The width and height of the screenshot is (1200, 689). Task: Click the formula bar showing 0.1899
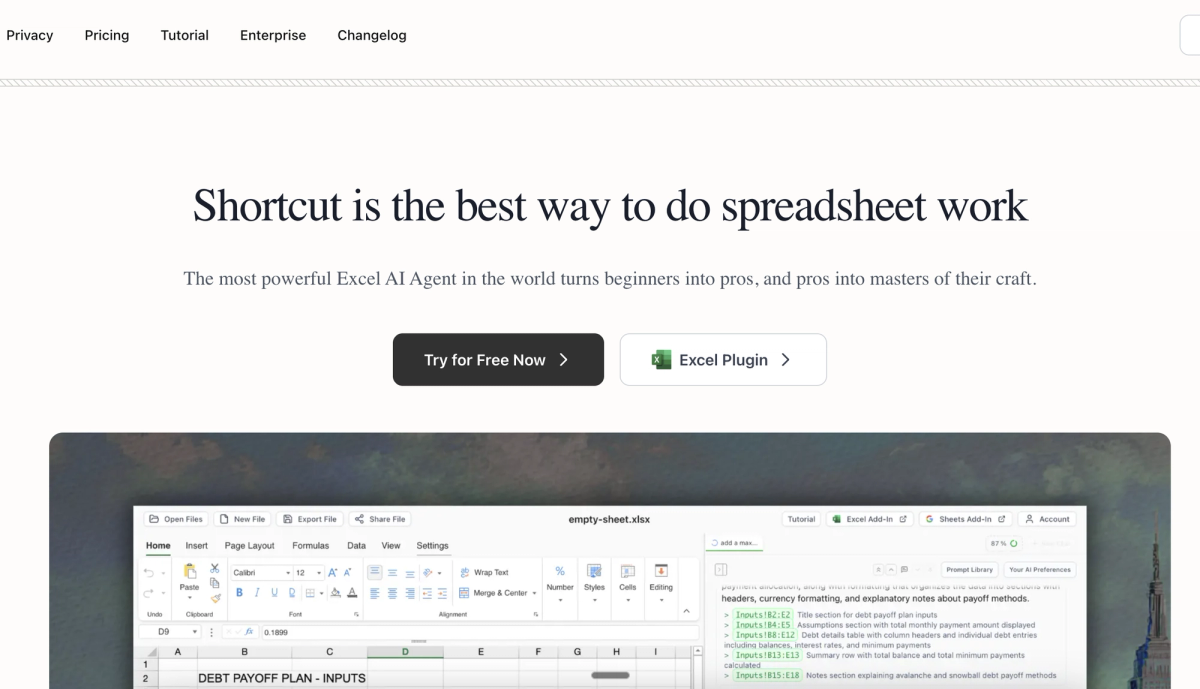(x=290, y=631)
